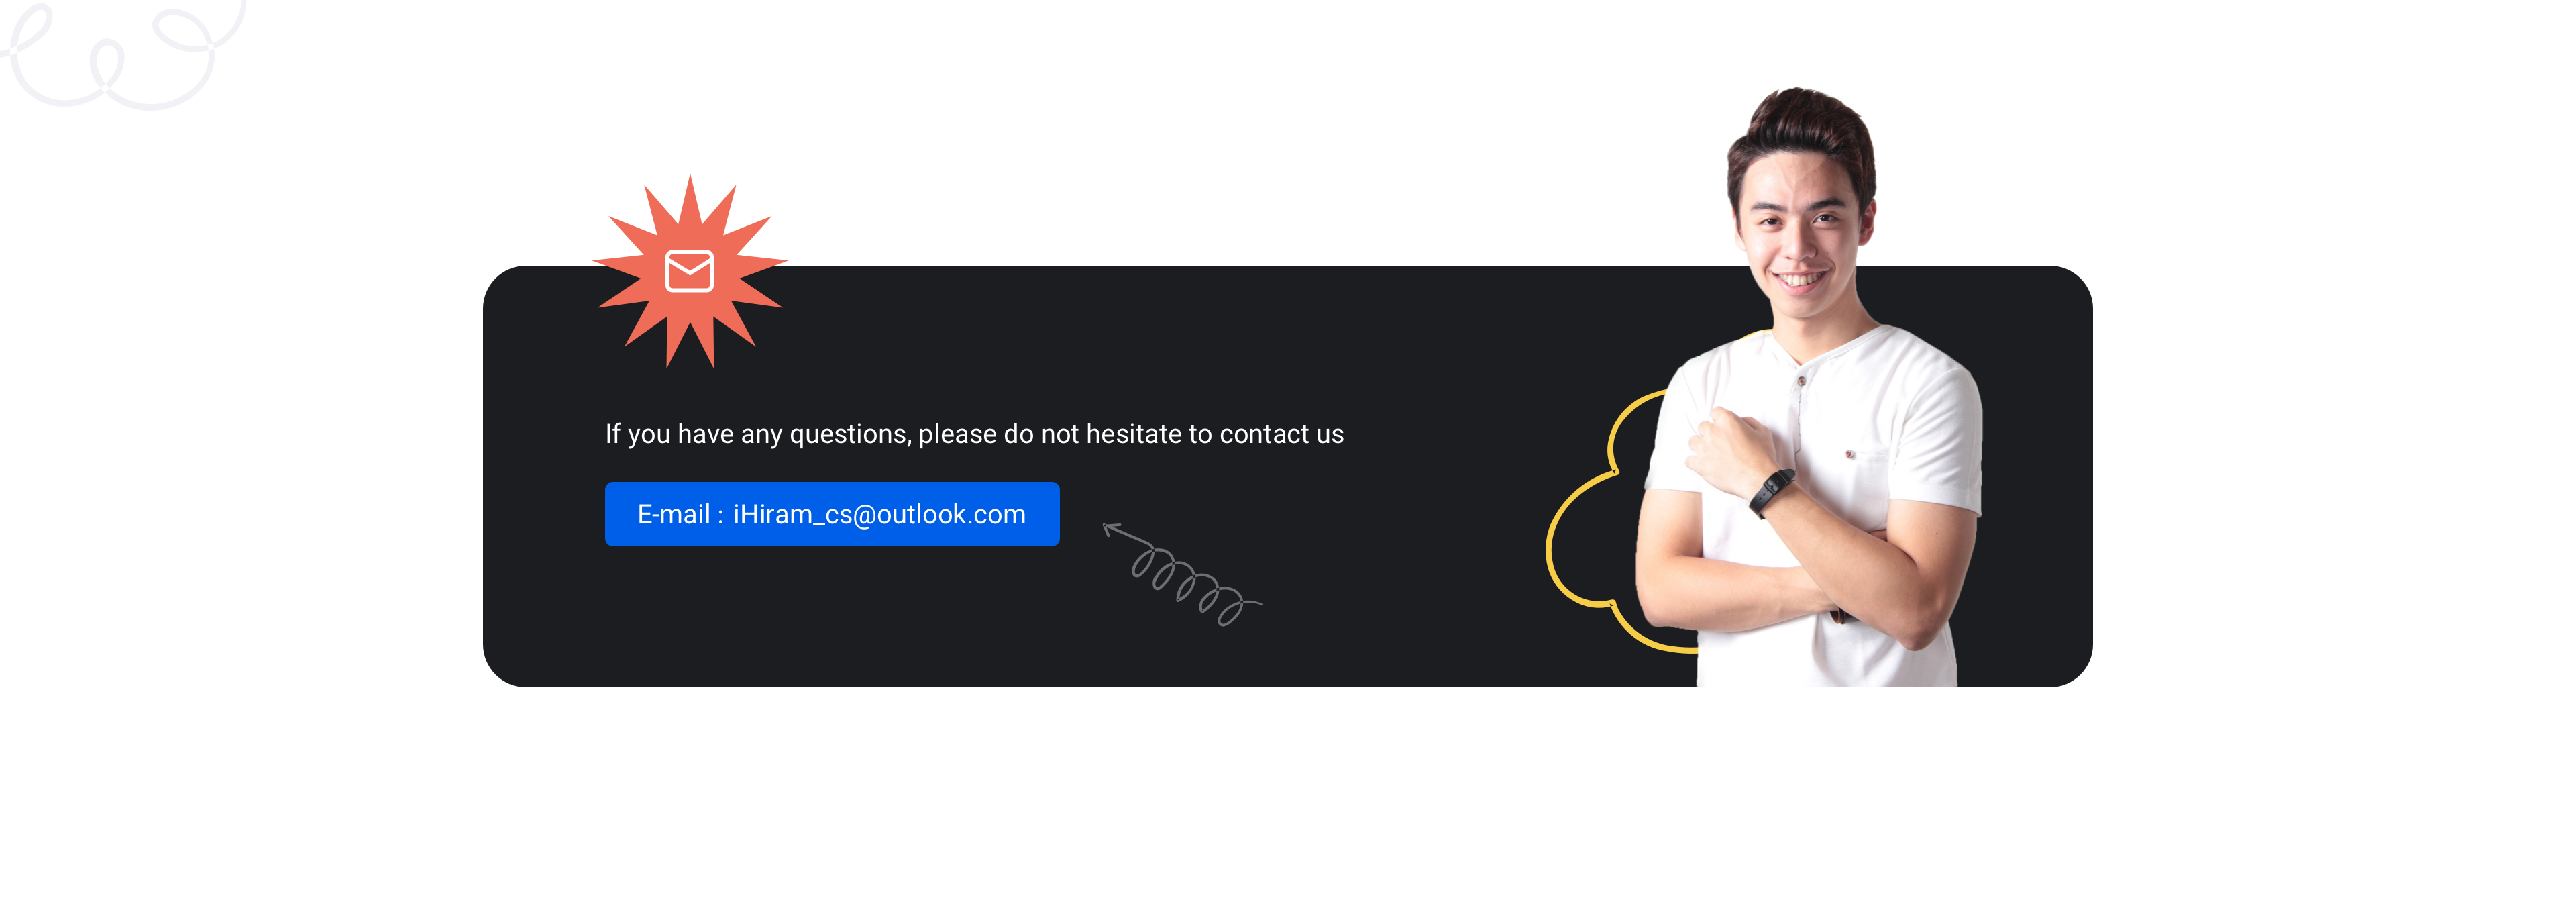2576x906 pixels.
Task: Click the arrowhead pointing at the email button
Action: pos(1111,529)
